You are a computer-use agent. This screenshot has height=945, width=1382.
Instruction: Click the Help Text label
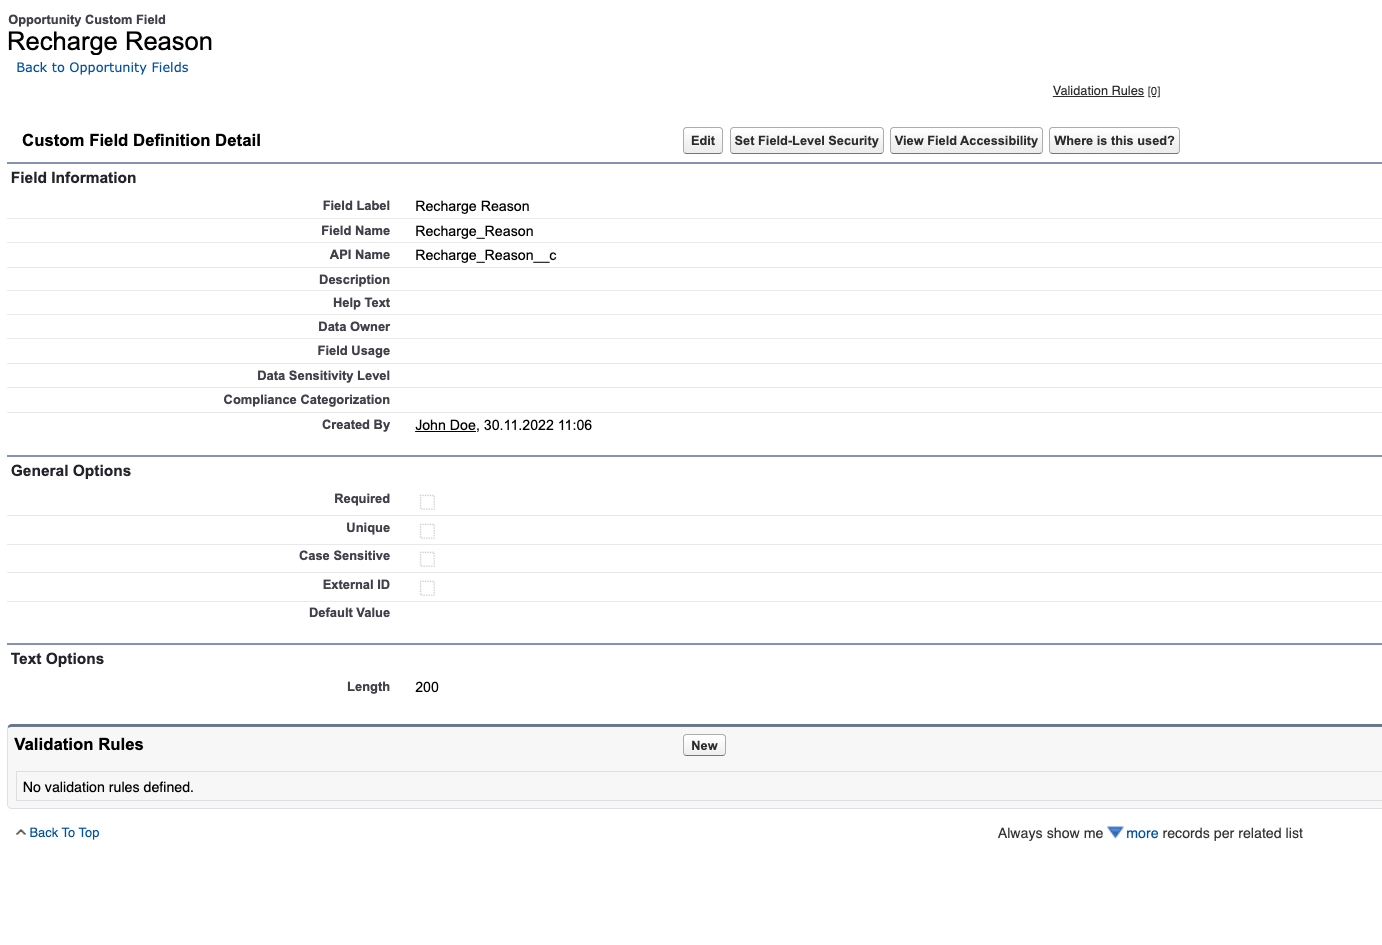[x=361, y=303]
